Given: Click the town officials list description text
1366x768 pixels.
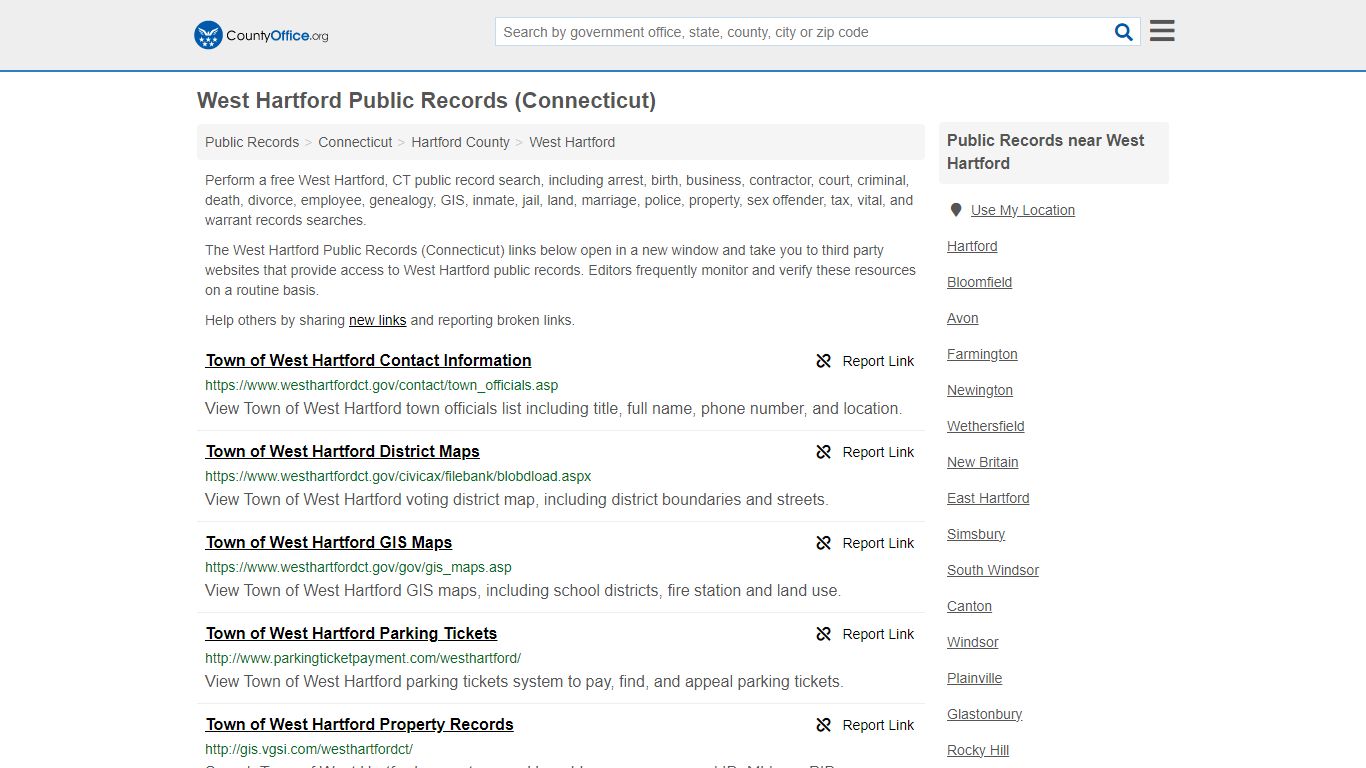Looking at the screenshot, I should (554, 408).
